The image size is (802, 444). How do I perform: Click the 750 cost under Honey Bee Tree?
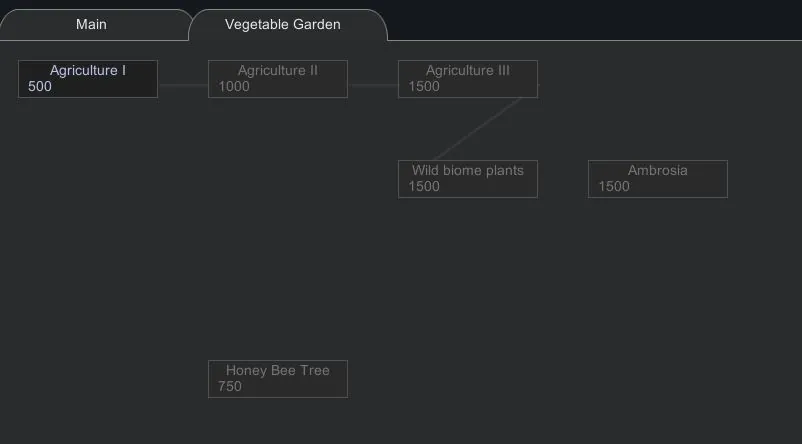[230, 387]
